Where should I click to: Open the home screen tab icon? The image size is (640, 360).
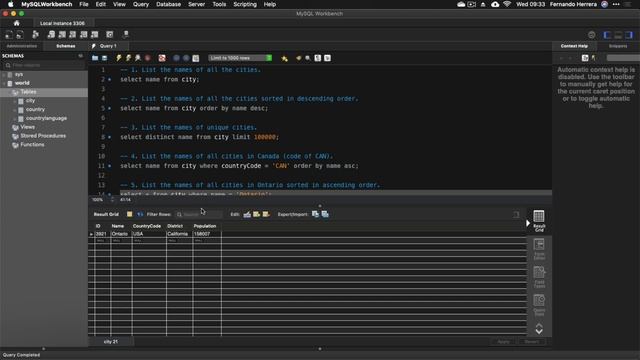click(16, 23)
